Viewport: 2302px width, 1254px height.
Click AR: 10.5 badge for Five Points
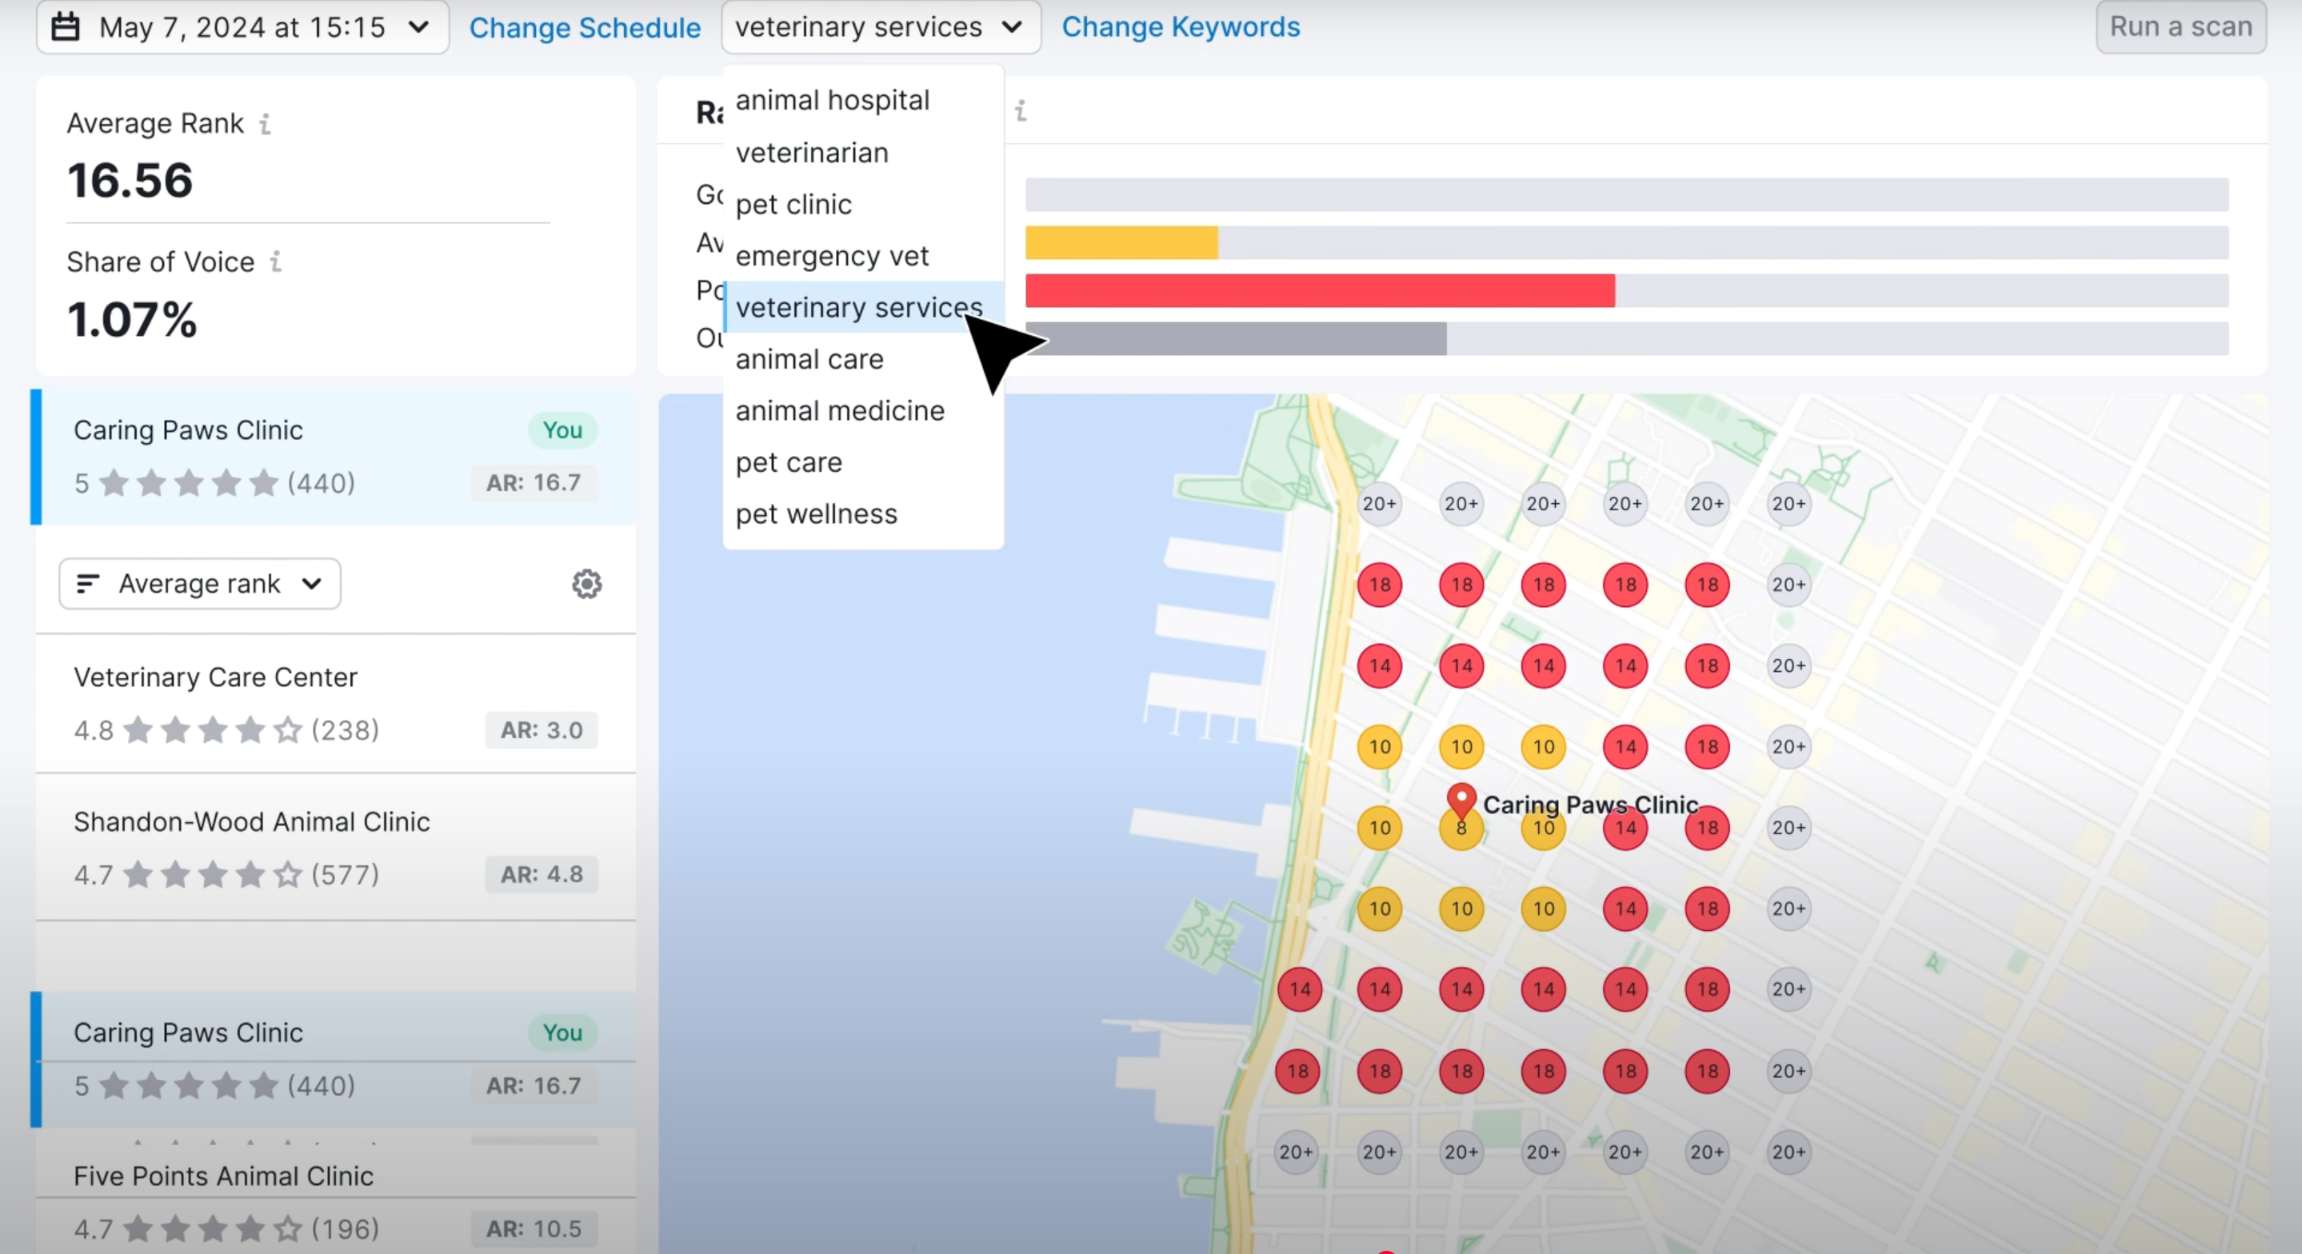534,1229
